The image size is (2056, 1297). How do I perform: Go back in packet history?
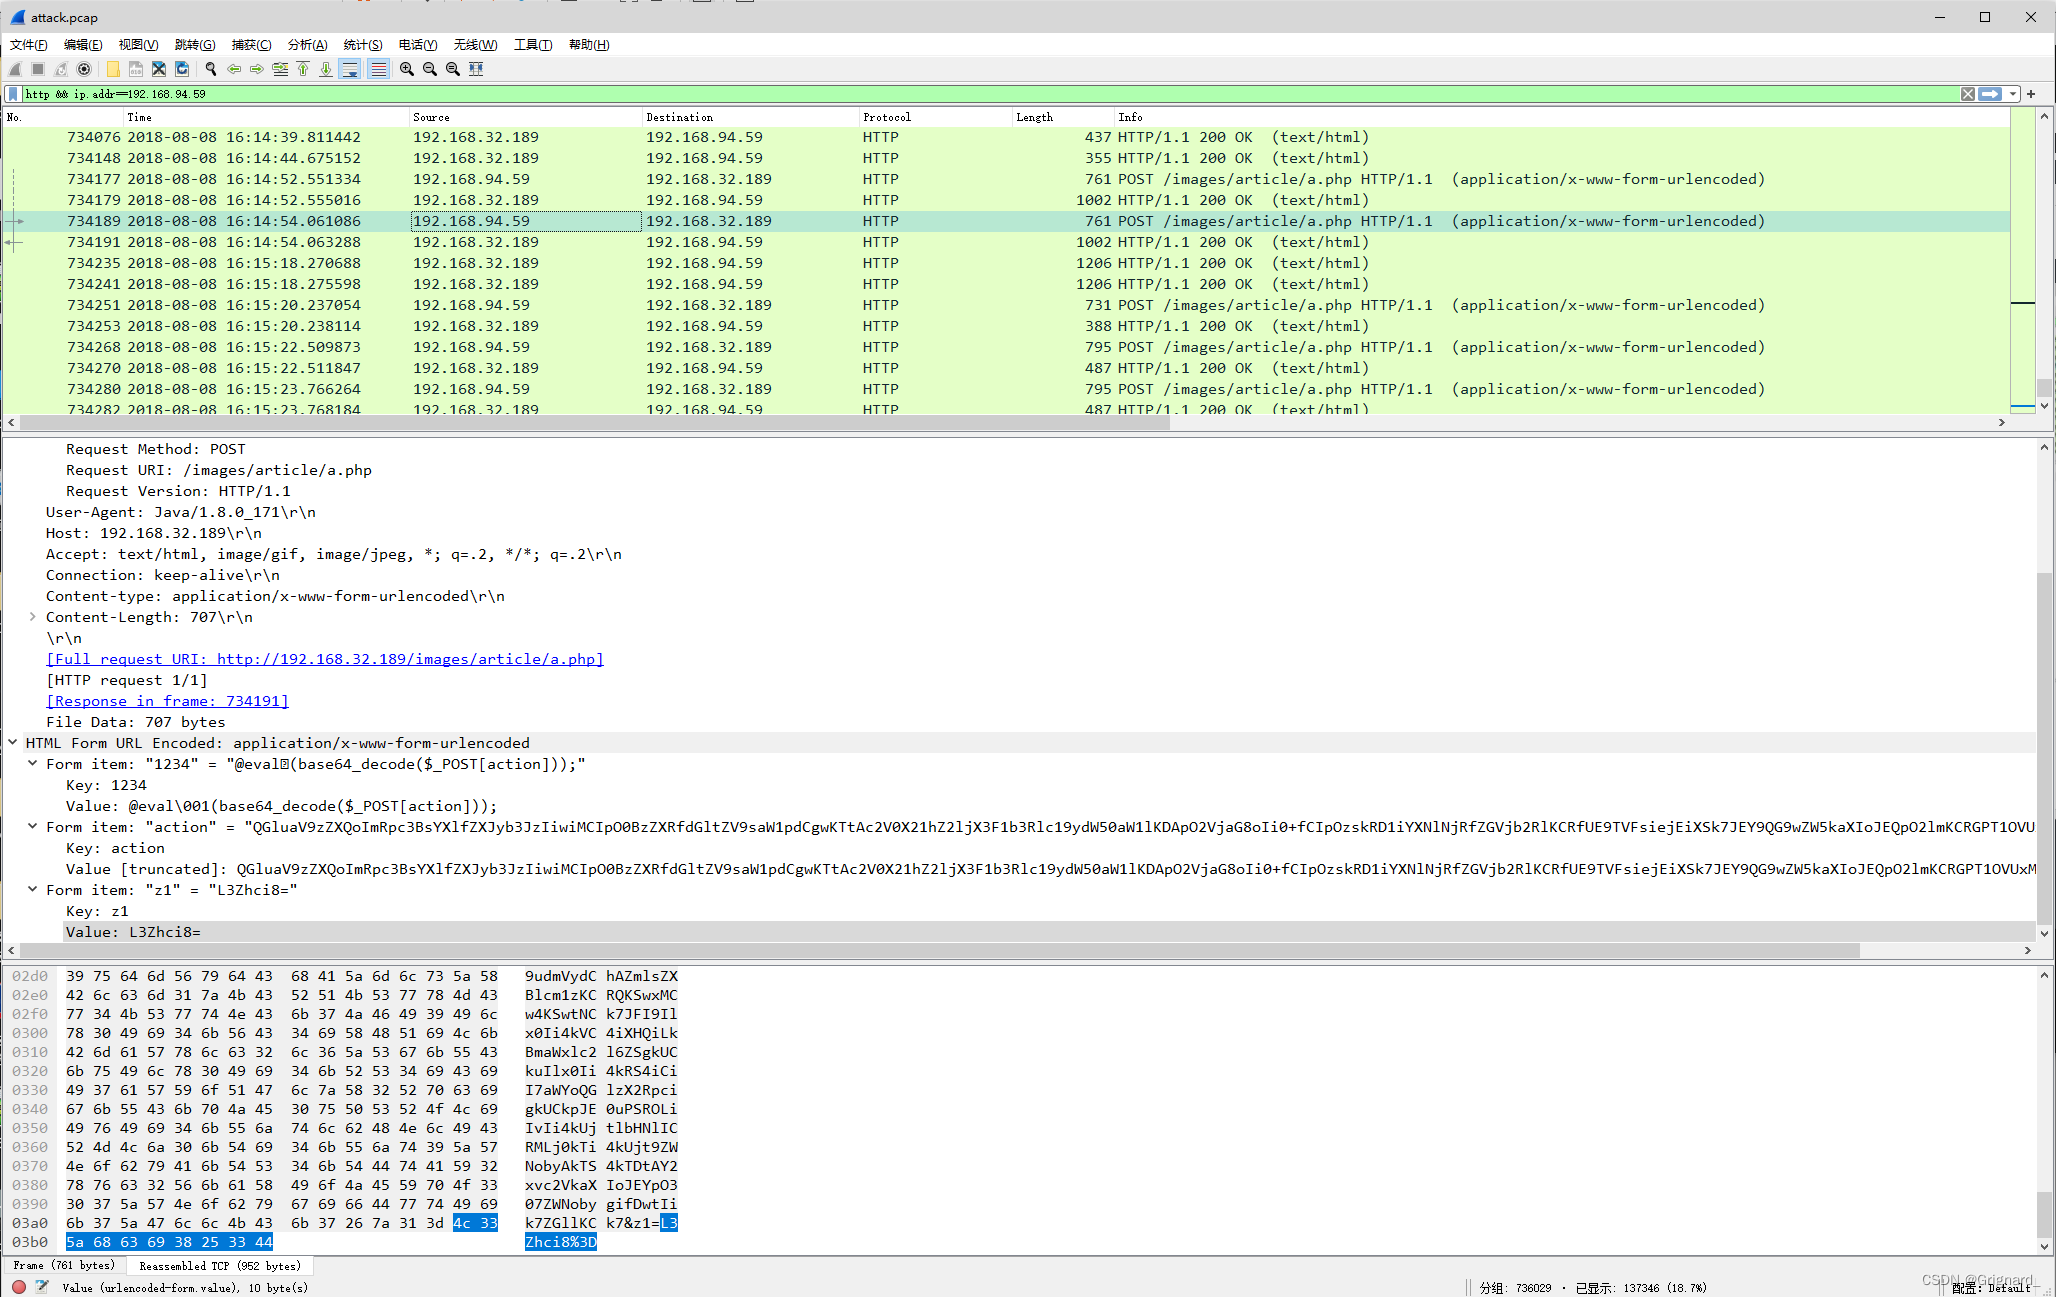pyautogui.click(x=234, y=69)
